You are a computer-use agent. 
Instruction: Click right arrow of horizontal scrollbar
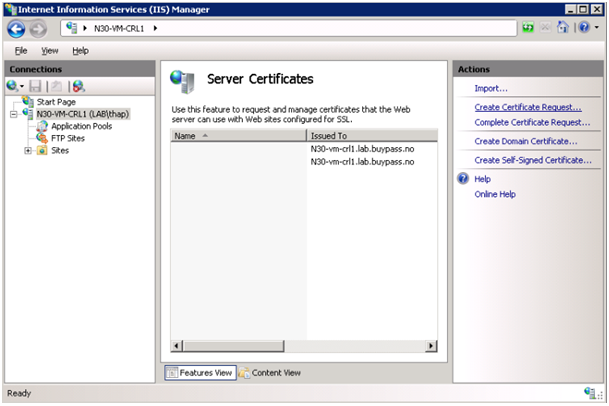pos(431,346)
